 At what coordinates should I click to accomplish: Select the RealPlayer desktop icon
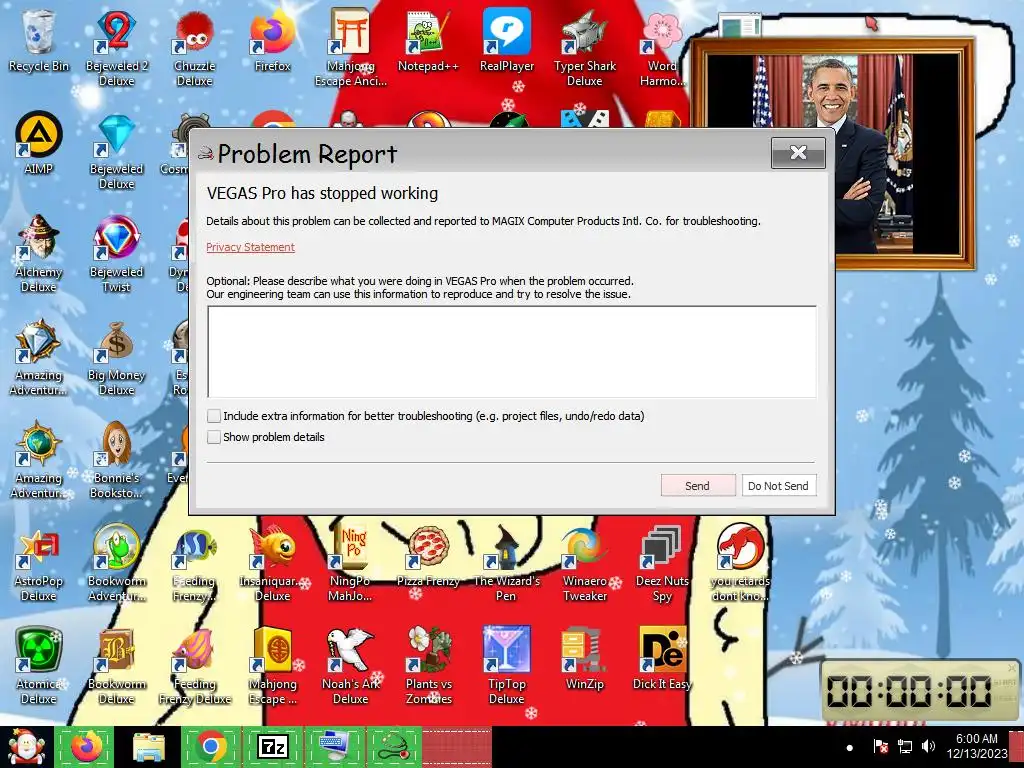[x=507, y=41]
